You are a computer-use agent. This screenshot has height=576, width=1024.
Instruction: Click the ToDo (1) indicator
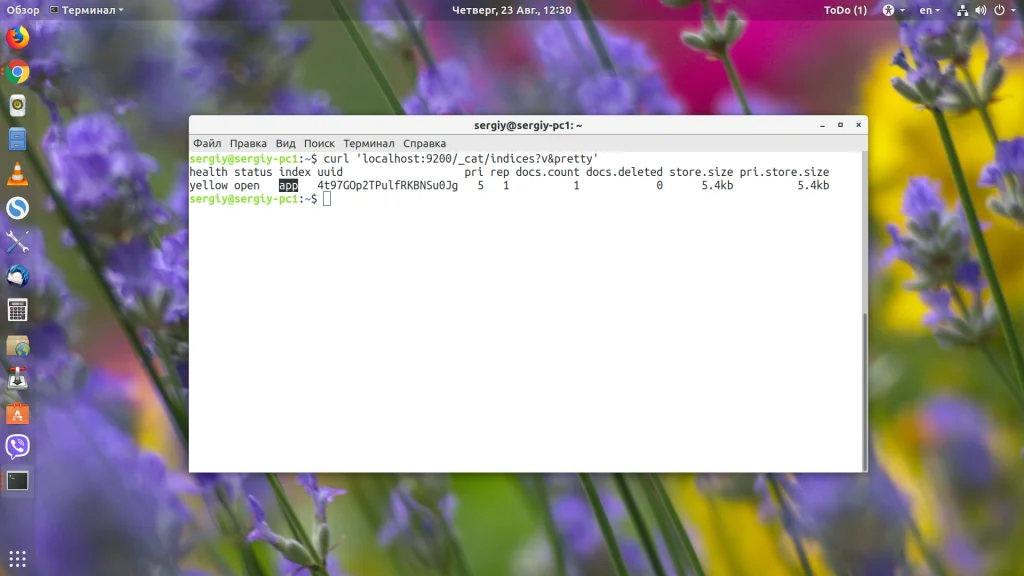pos(845,10)
